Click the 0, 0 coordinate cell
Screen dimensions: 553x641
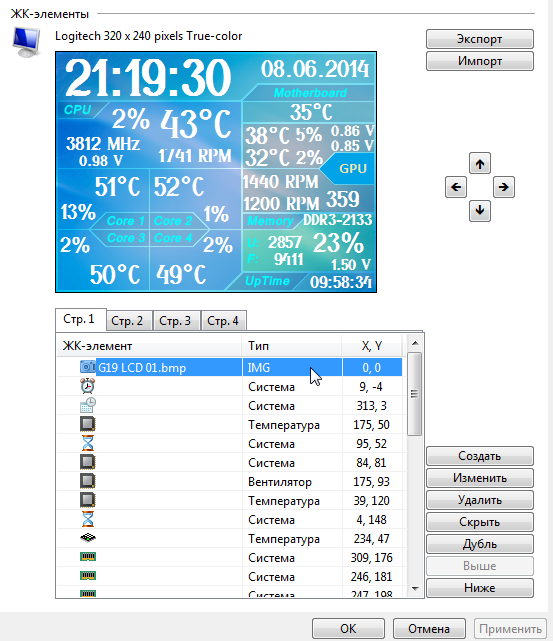click(372, 367)
